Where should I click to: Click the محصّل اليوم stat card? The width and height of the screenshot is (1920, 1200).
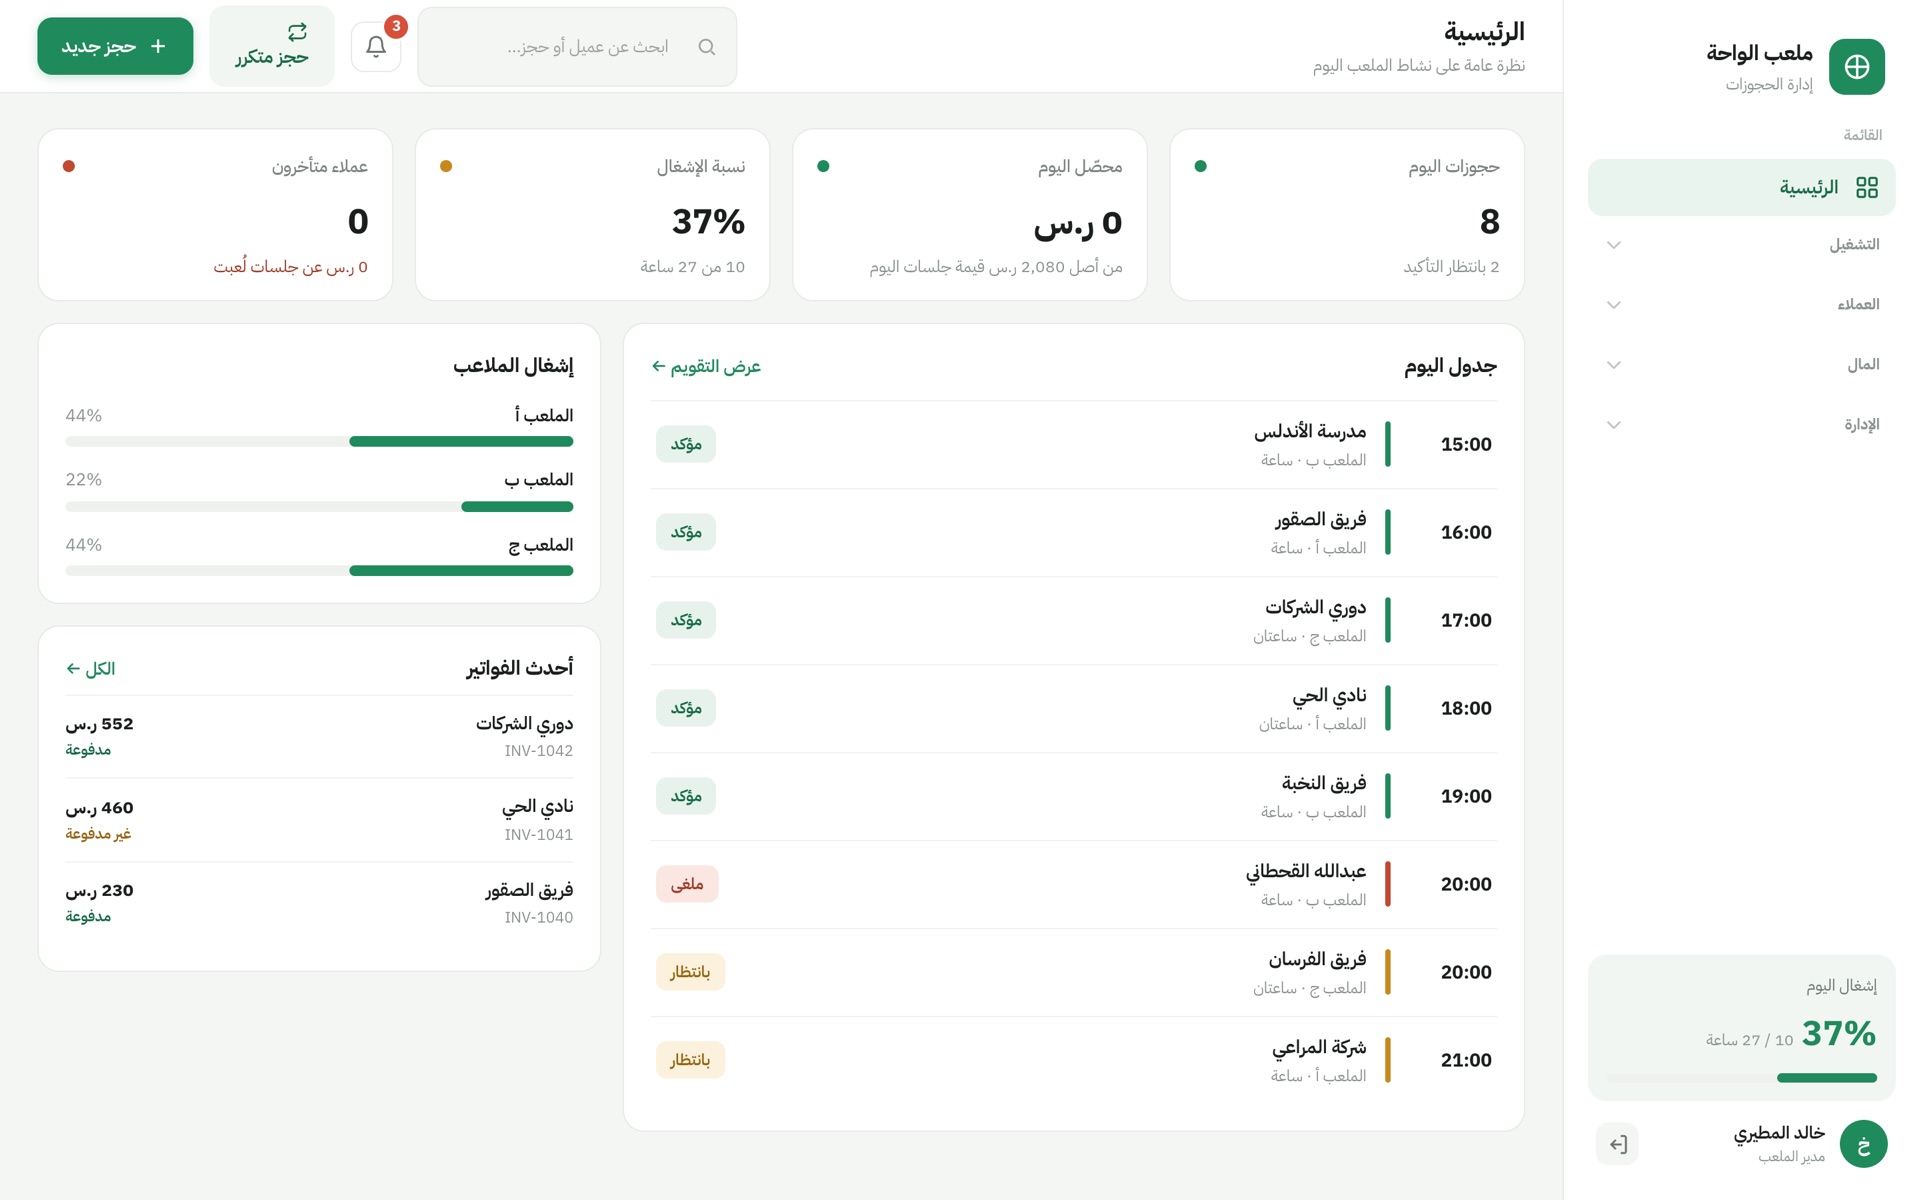click(970, 215)
